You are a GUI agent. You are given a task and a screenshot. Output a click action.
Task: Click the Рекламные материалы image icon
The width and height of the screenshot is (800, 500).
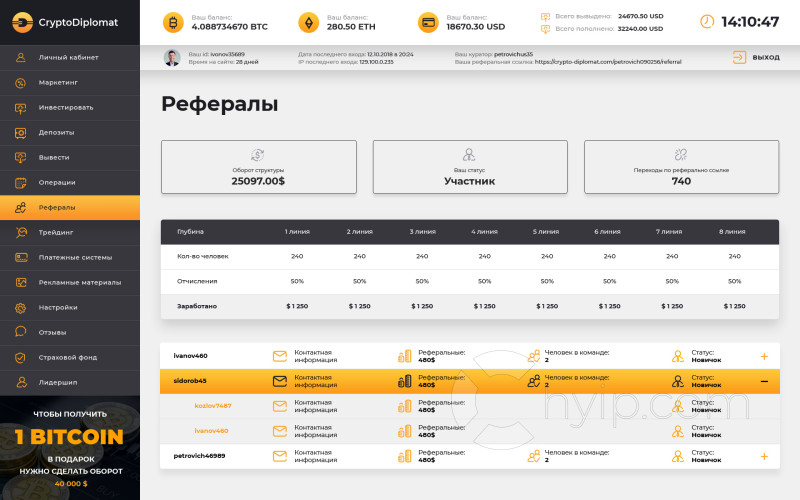point(21,283)
